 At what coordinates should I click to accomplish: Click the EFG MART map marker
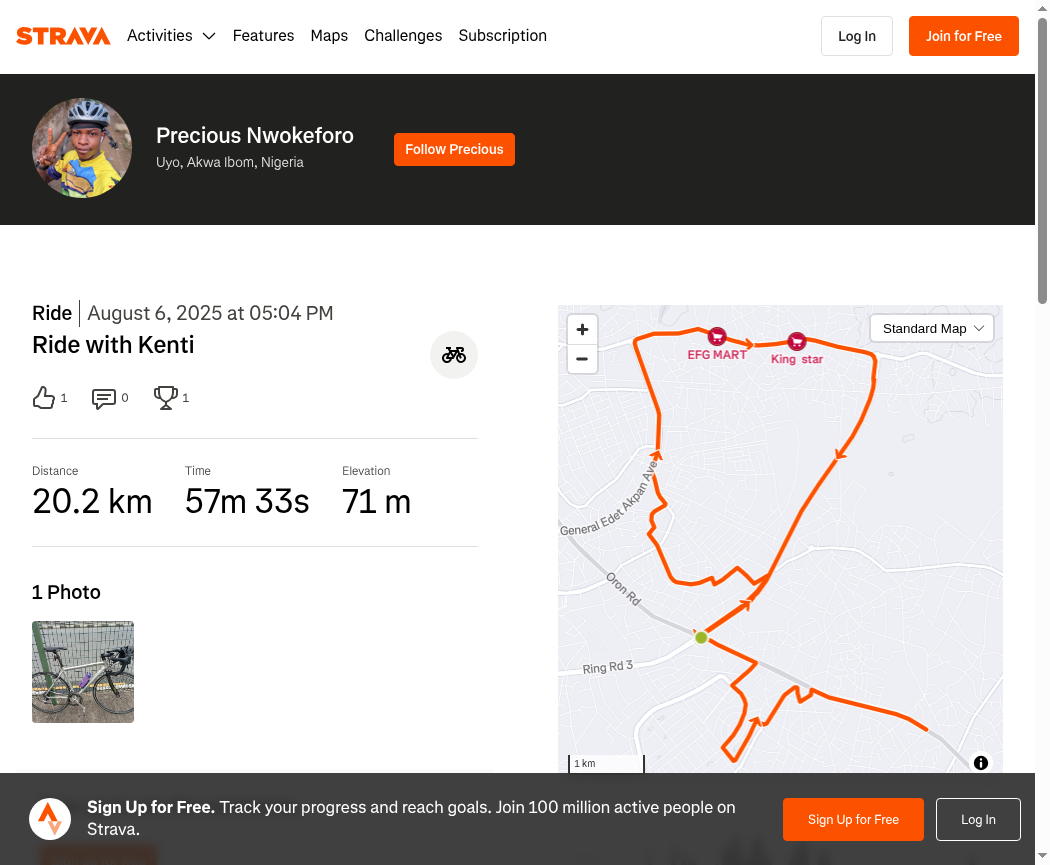click(717, 336)
